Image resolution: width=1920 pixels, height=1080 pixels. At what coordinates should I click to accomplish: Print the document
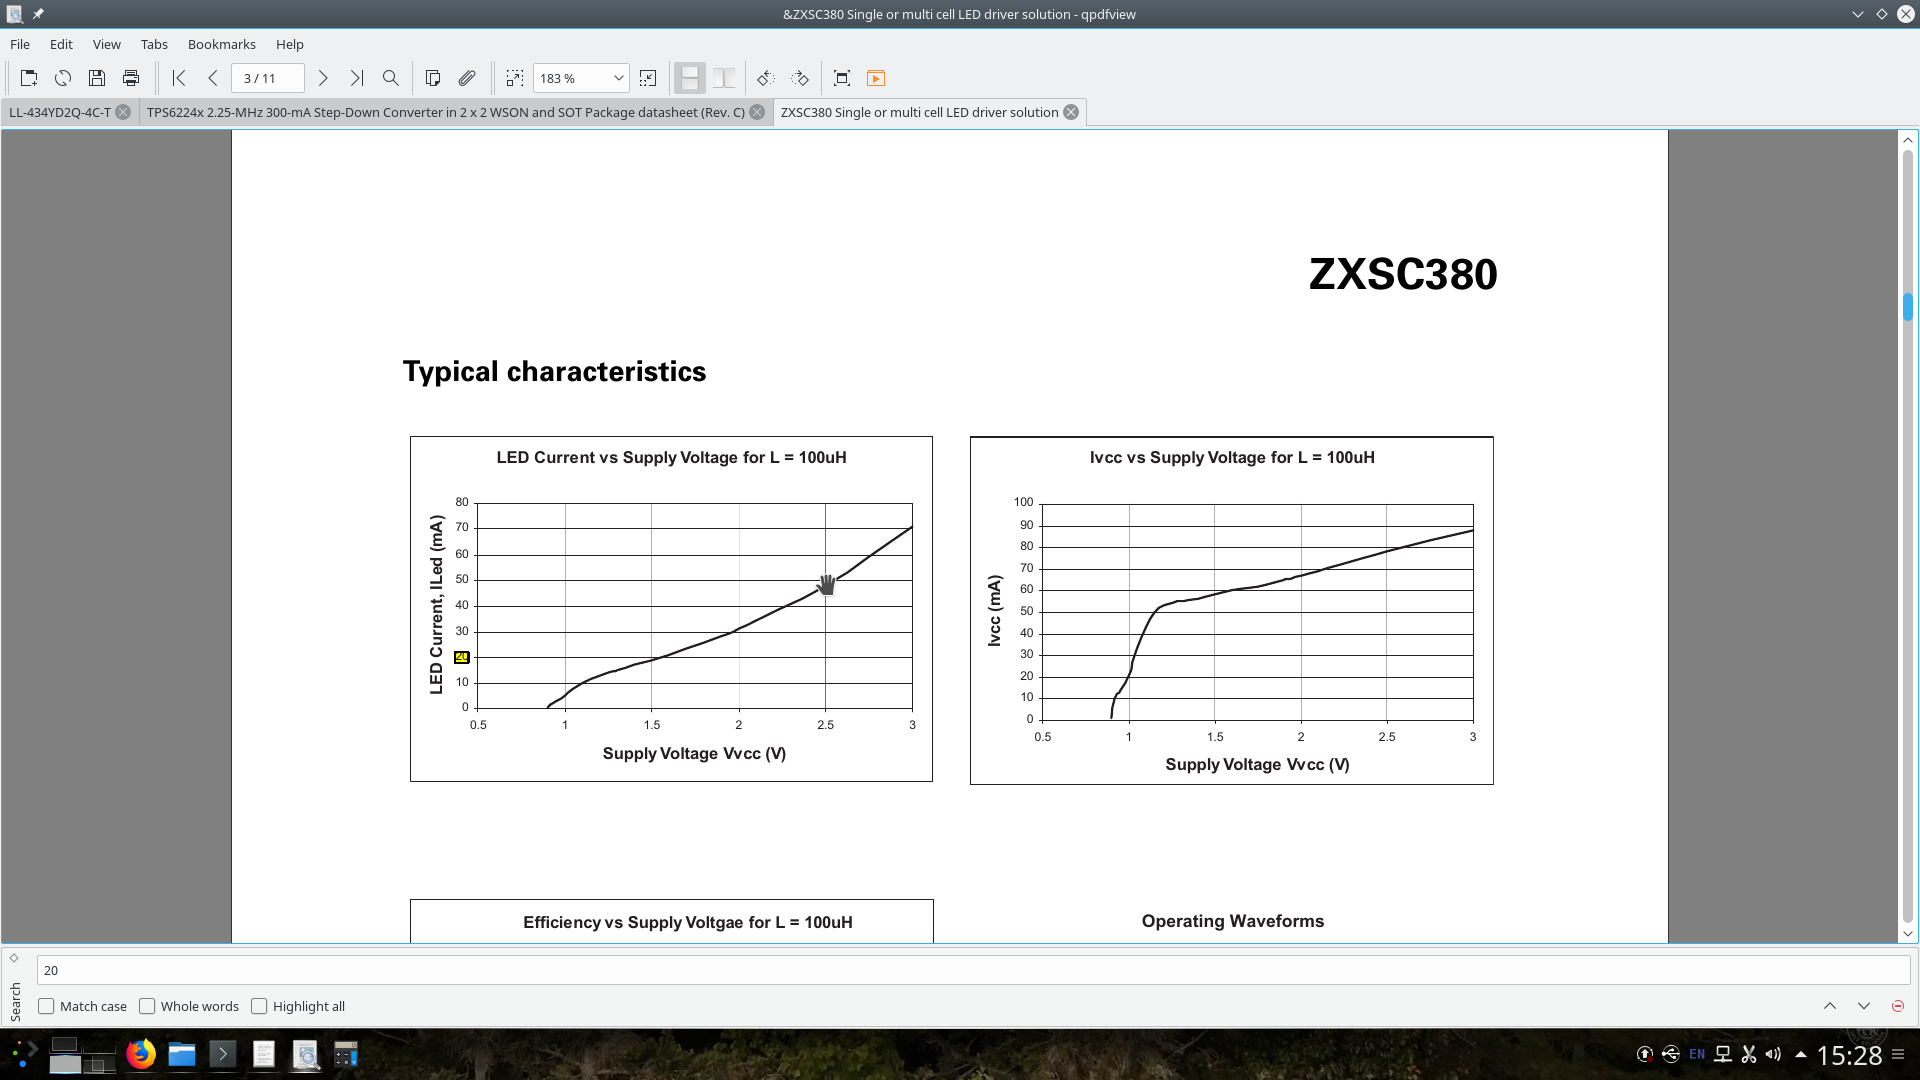(x=131, y=78)
